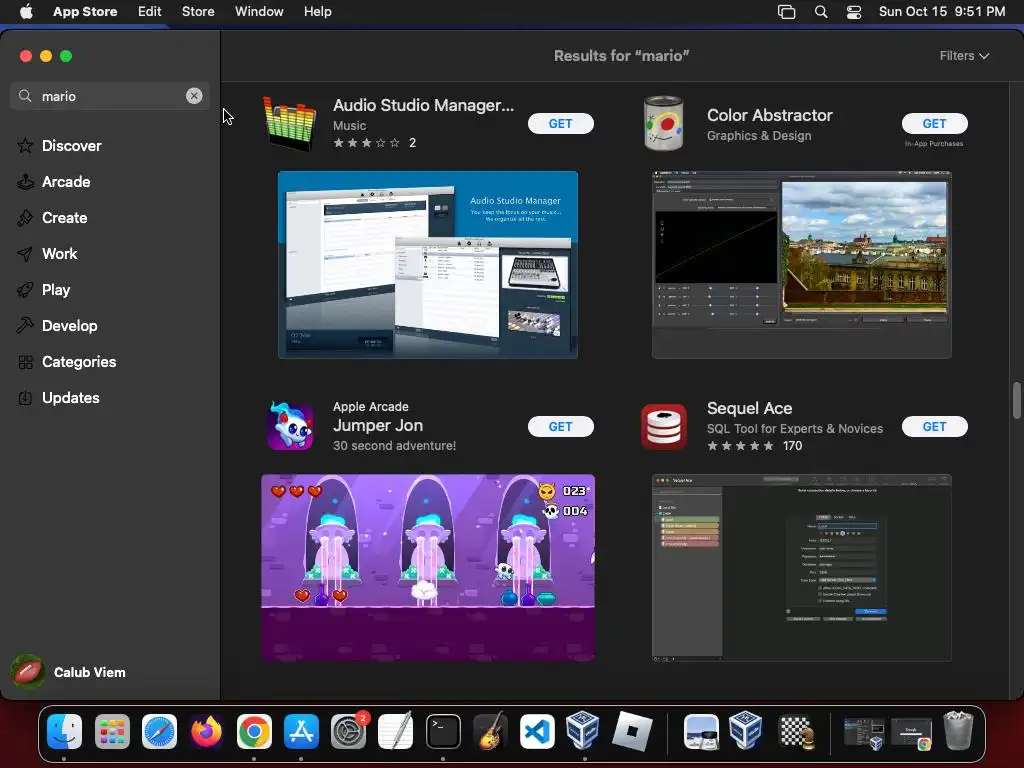The height and width of the screenshot is (768, 1024).
Task: Open the App Store menu in menu bar
Action: pyautogui.click(x=85, y=11)
